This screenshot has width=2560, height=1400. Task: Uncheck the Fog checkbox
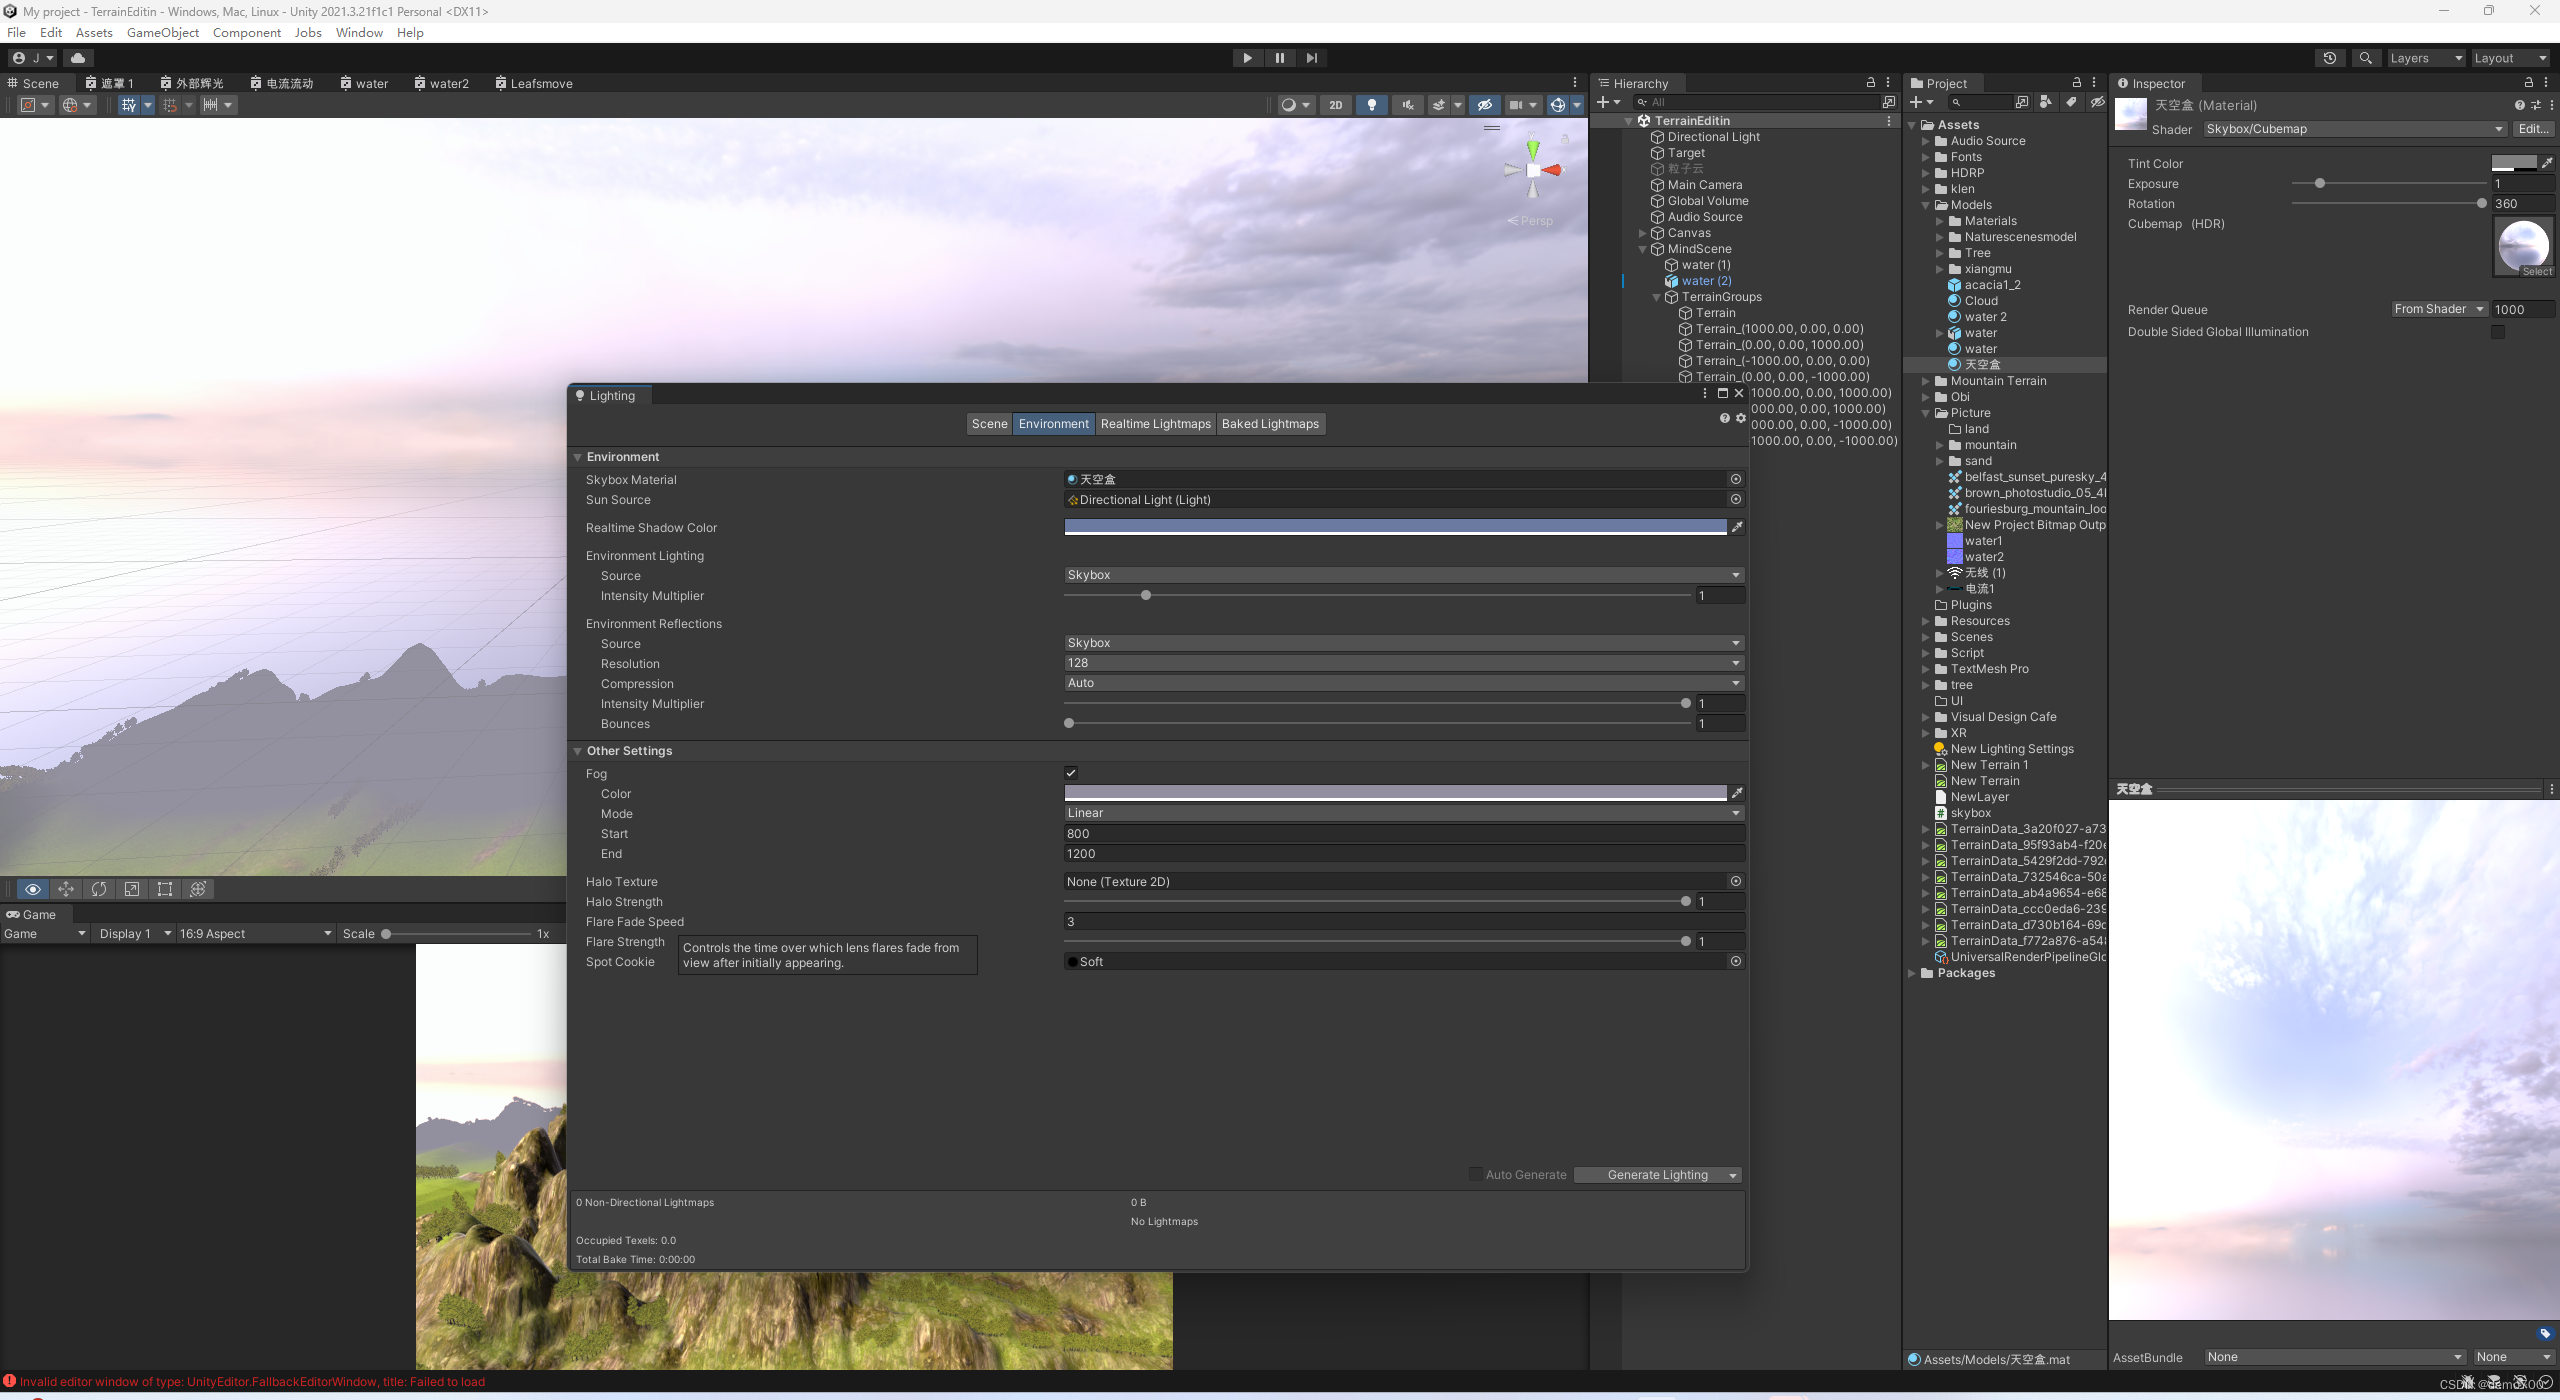pos(1071,773)
